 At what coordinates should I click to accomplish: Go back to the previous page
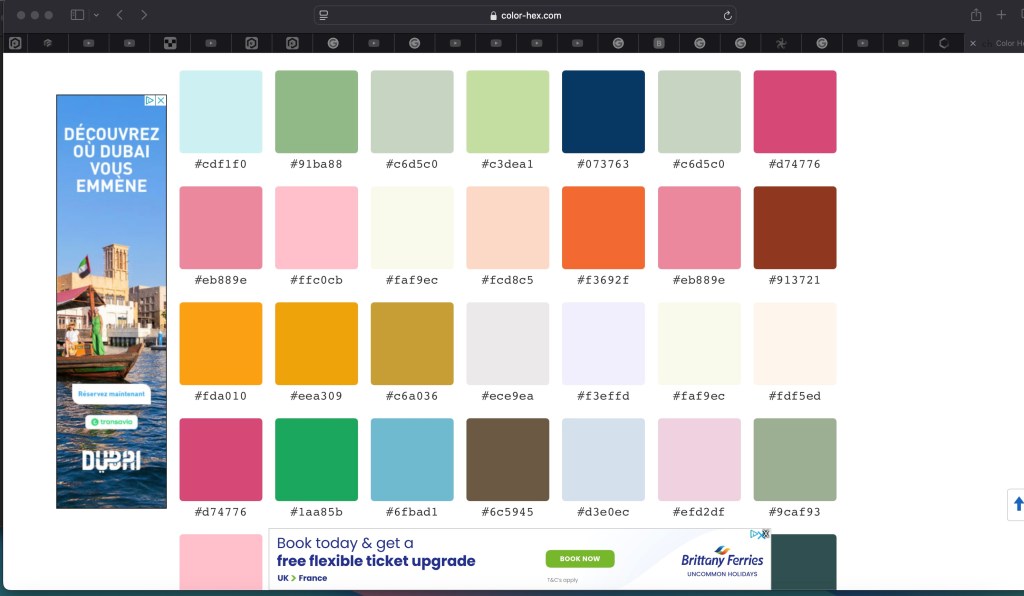[x=120, y=15]
